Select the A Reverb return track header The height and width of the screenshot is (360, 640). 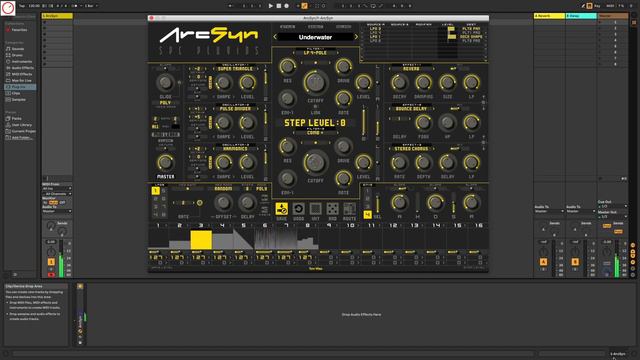click(549, 16)
